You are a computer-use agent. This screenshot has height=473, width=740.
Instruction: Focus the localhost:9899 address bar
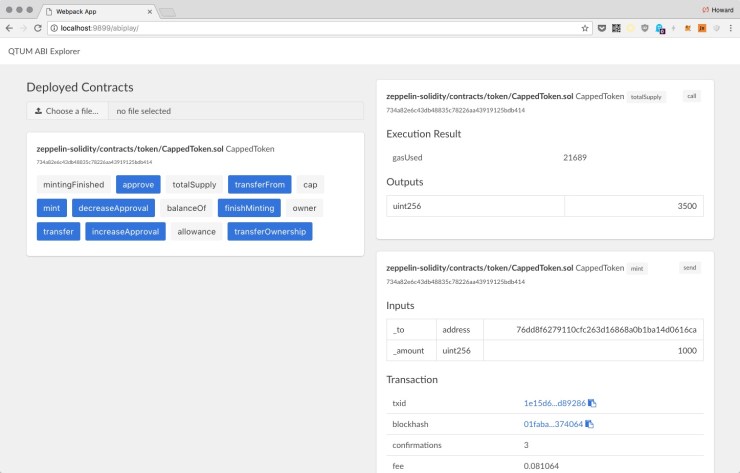[300, 29]
